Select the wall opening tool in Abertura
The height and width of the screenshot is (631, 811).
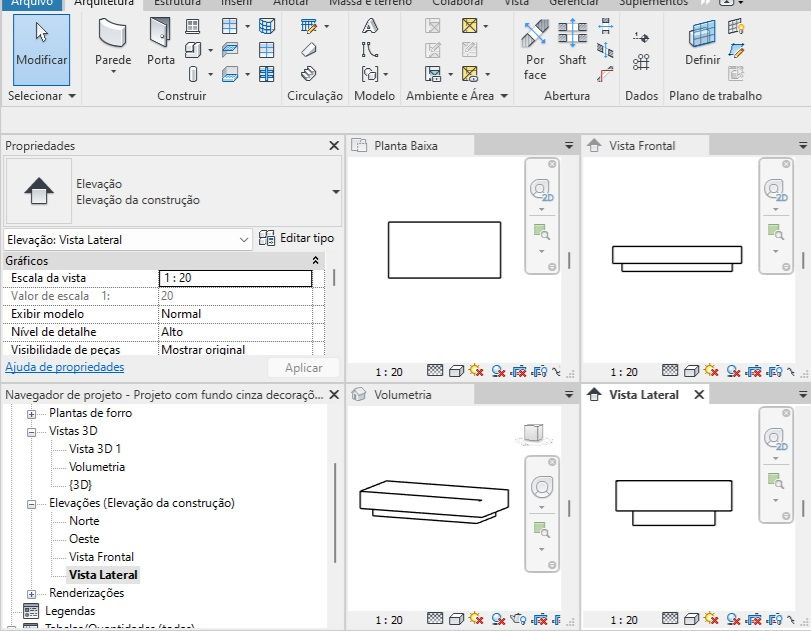pyautogui.click(x=605, y=26)
